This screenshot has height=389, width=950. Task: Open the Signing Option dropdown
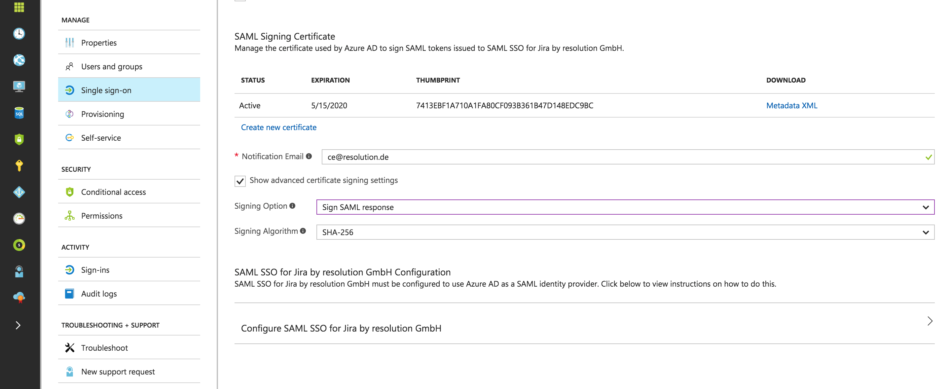(x=625, y=207)
